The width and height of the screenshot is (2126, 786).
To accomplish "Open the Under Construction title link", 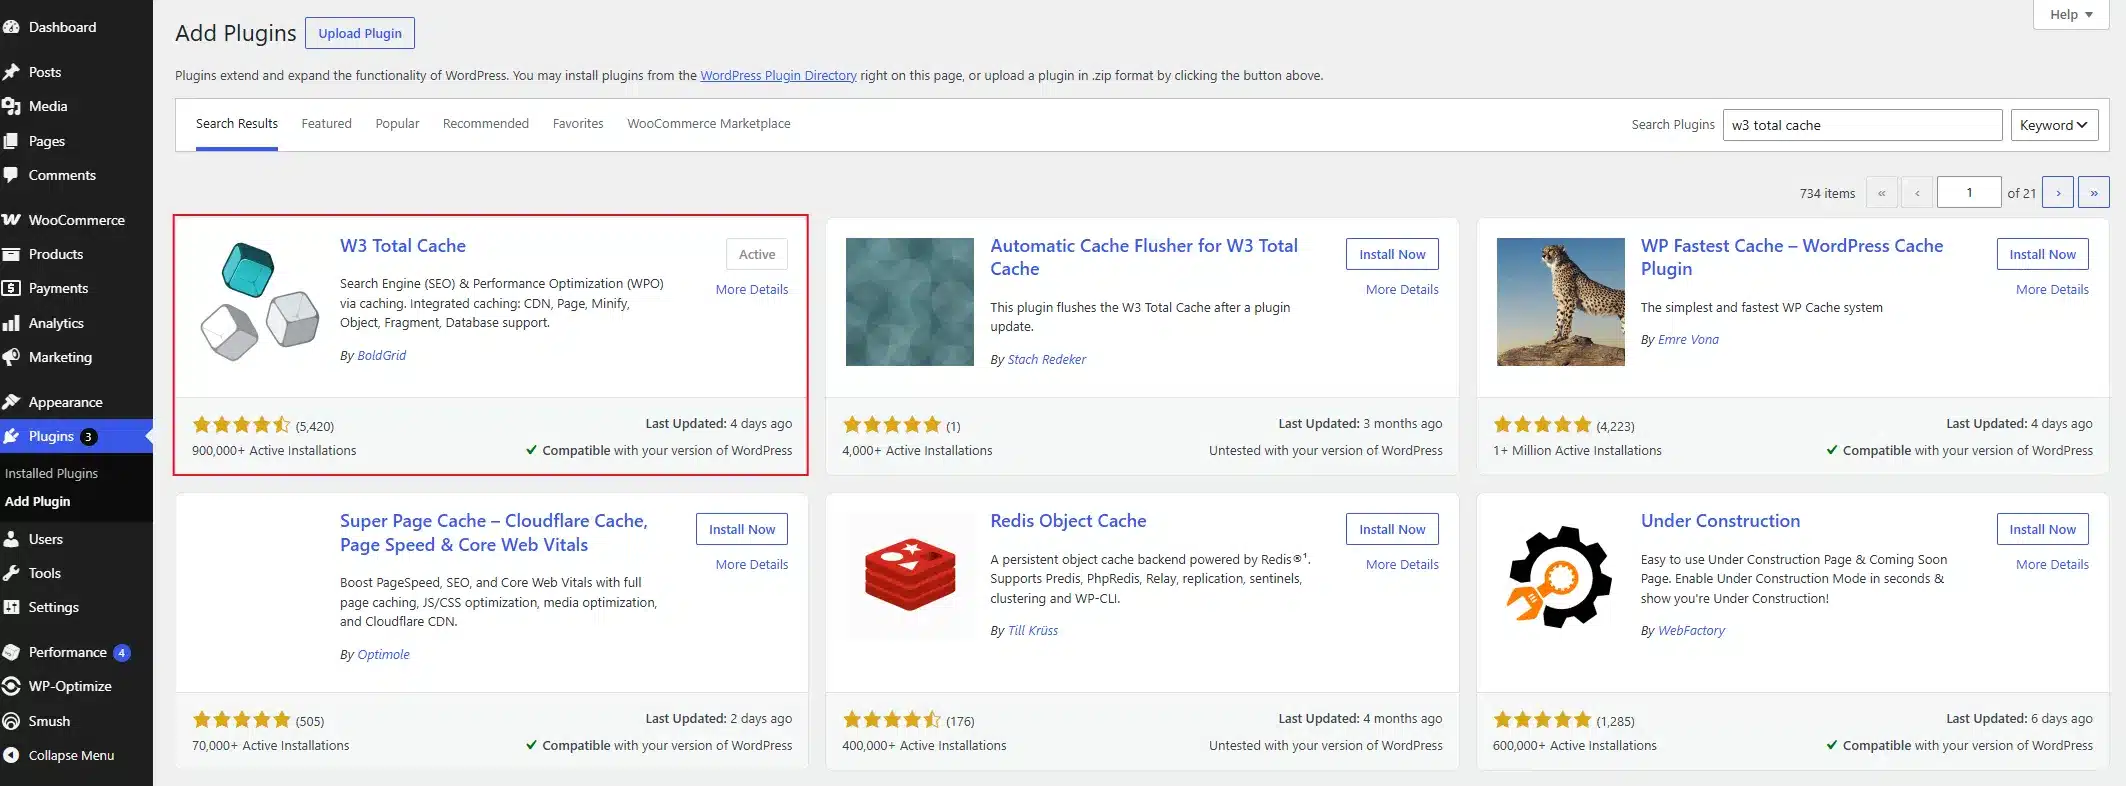I will coord(1720,521).
